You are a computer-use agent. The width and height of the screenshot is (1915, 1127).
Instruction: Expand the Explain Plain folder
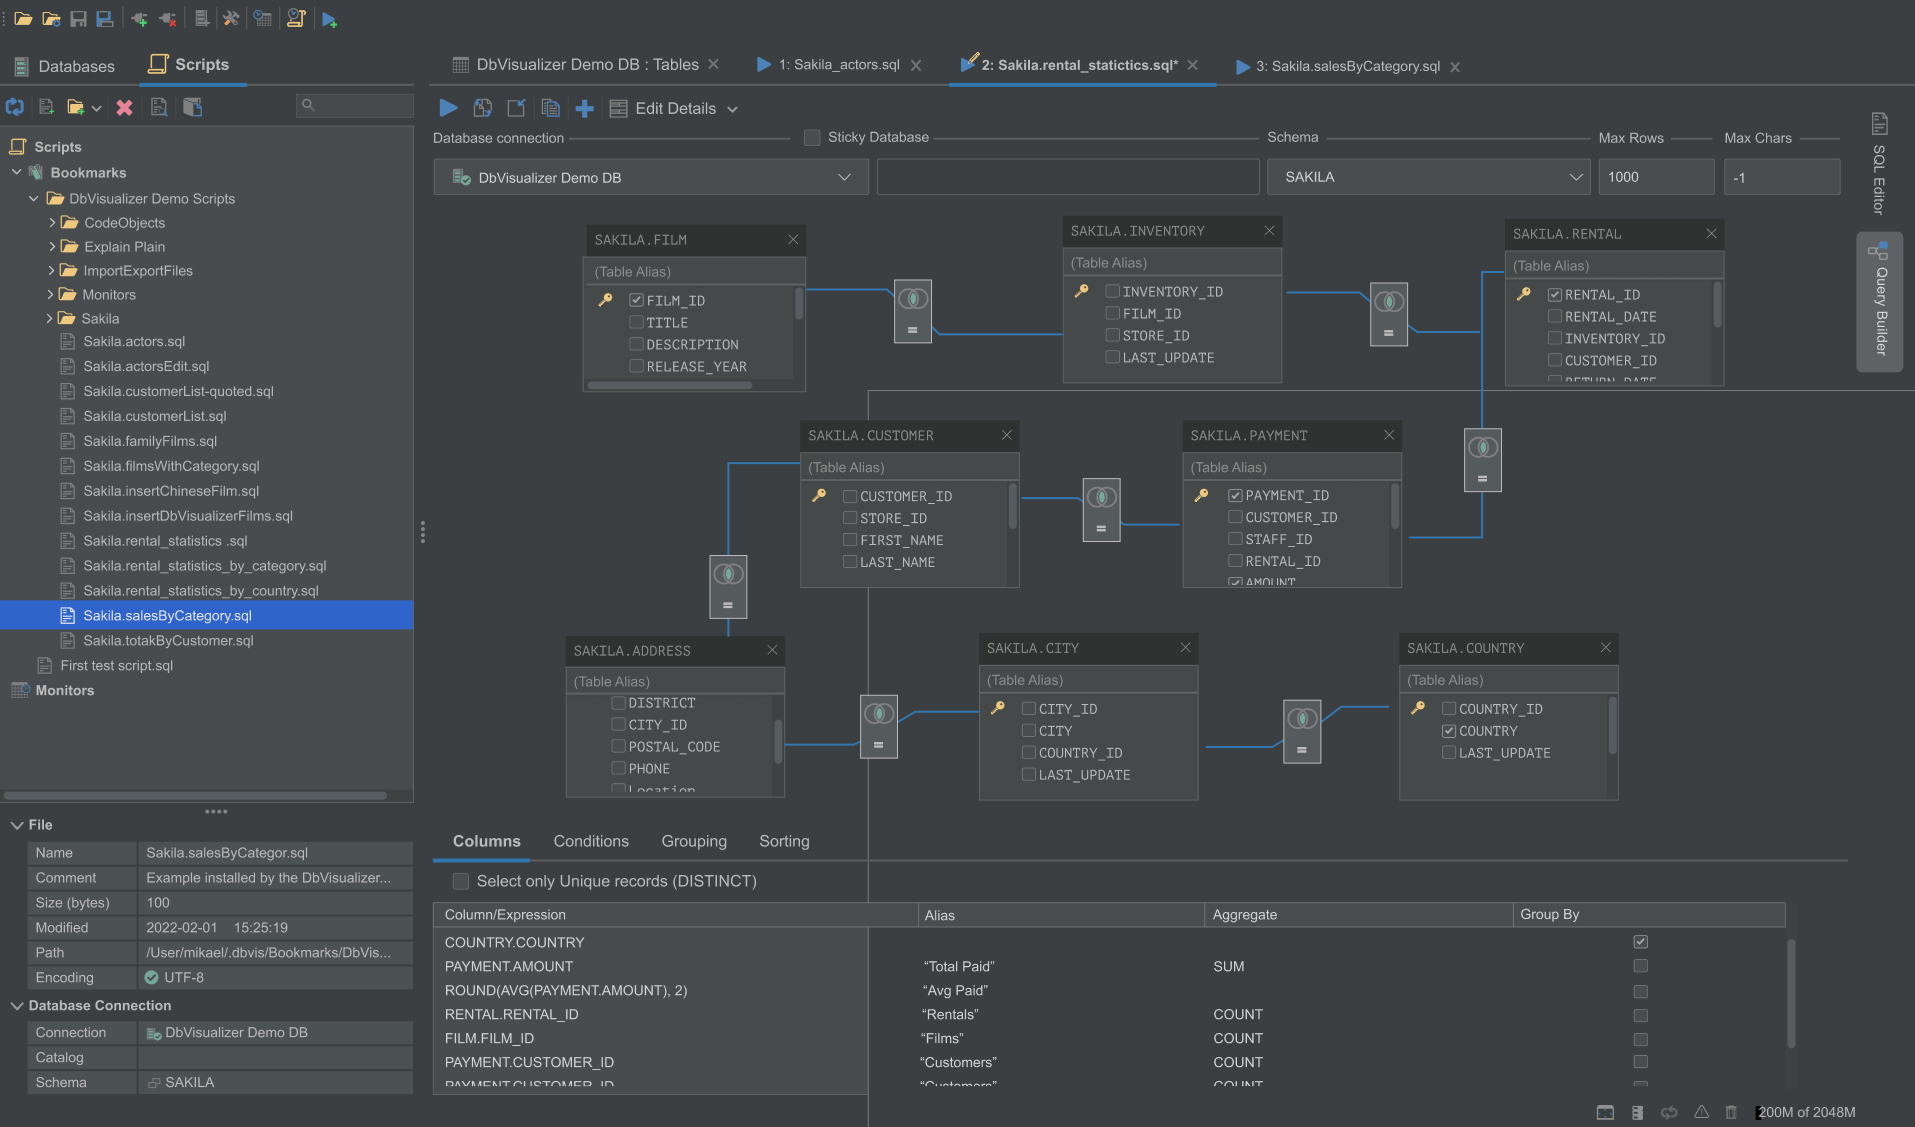pyautogui.click(x=51, y=246)
